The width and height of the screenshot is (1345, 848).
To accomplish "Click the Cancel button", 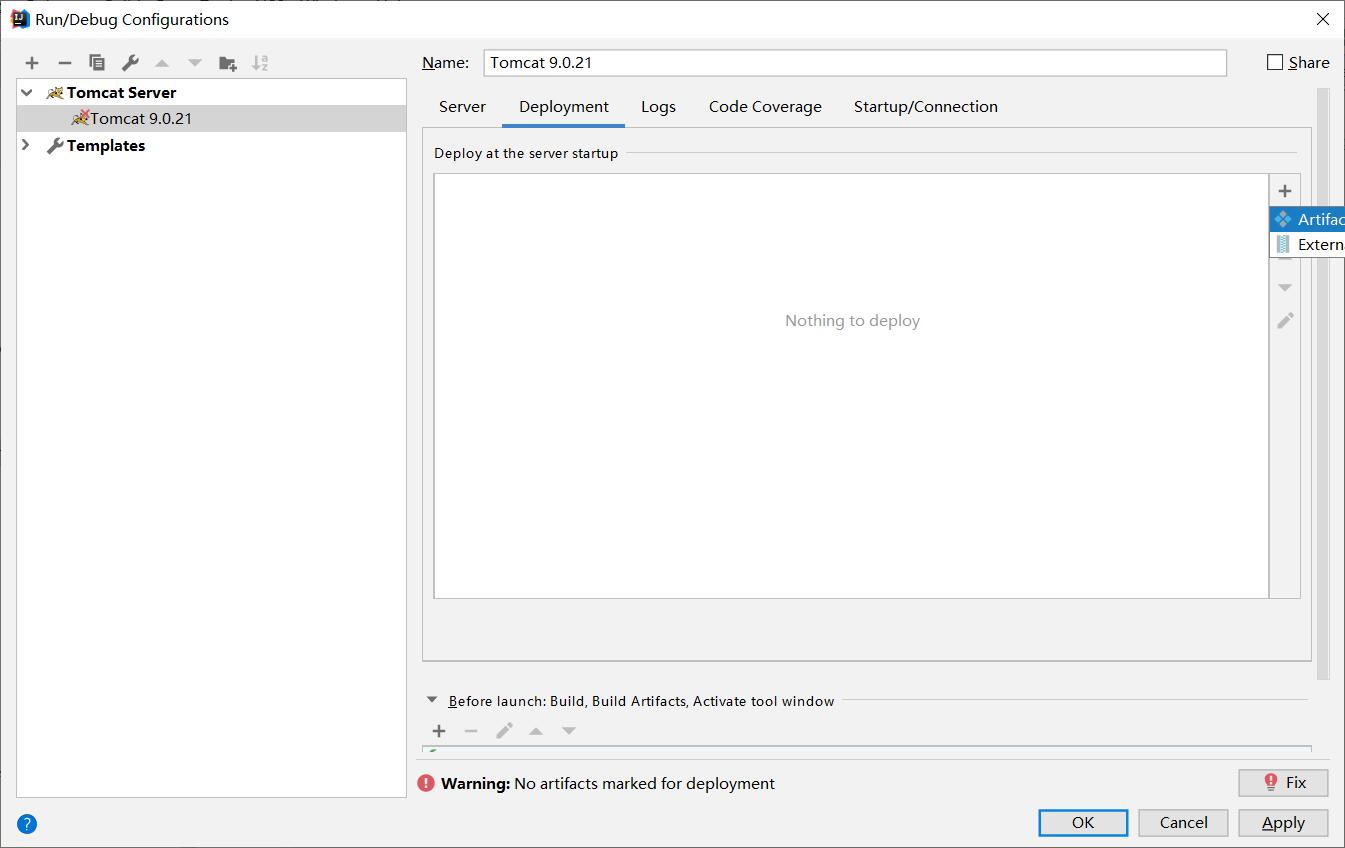I will (1184, 822).
